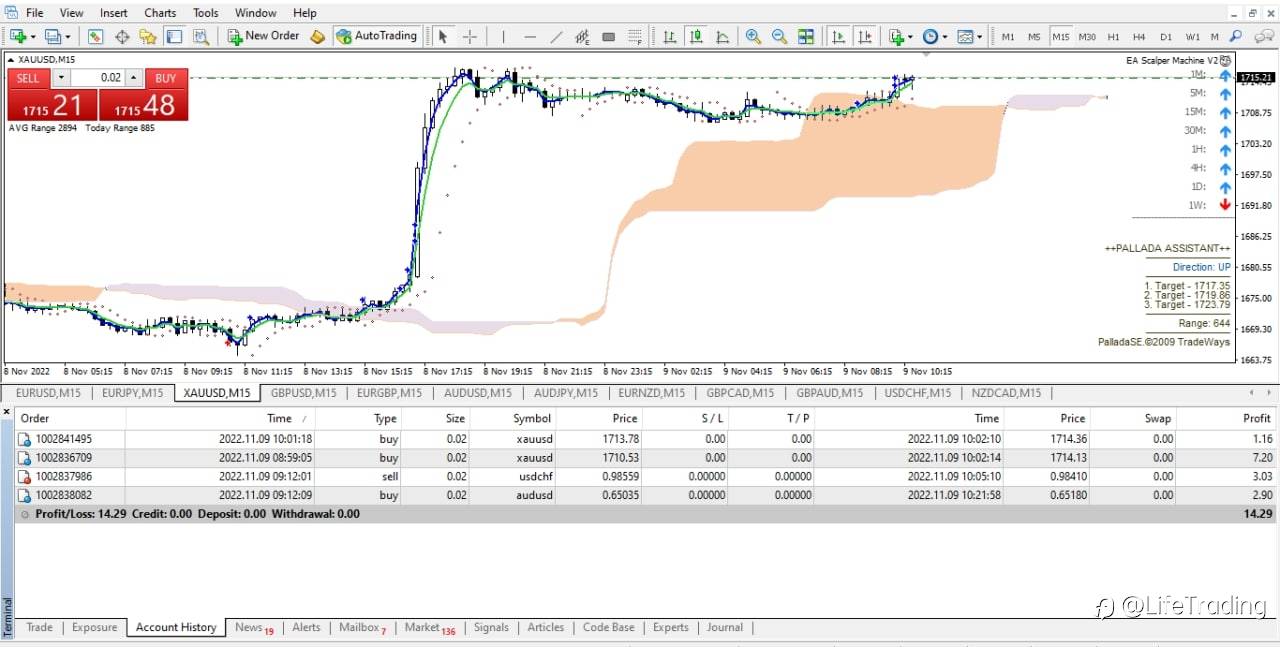Select the crosshair tool

click(469, 36)
